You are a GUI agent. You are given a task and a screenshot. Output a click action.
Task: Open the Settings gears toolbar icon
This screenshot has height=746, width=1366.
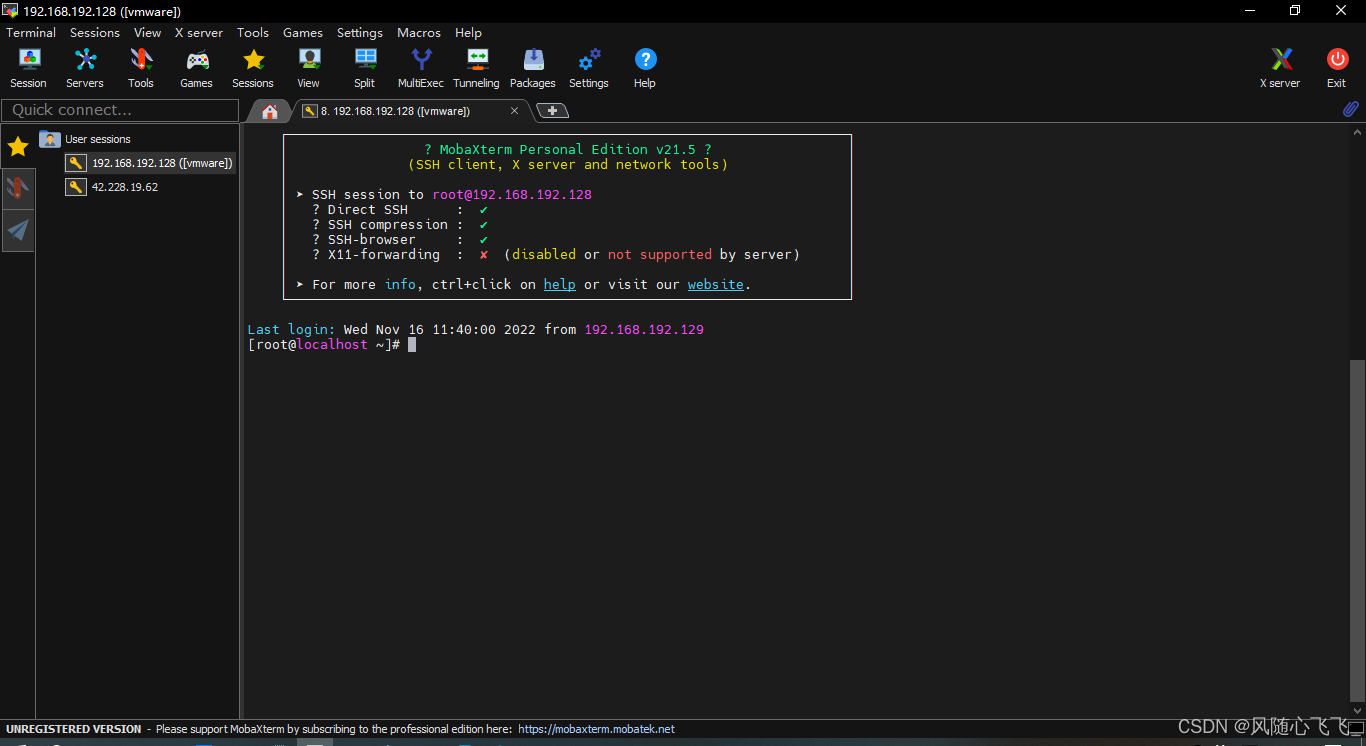[x=589, y=68]
